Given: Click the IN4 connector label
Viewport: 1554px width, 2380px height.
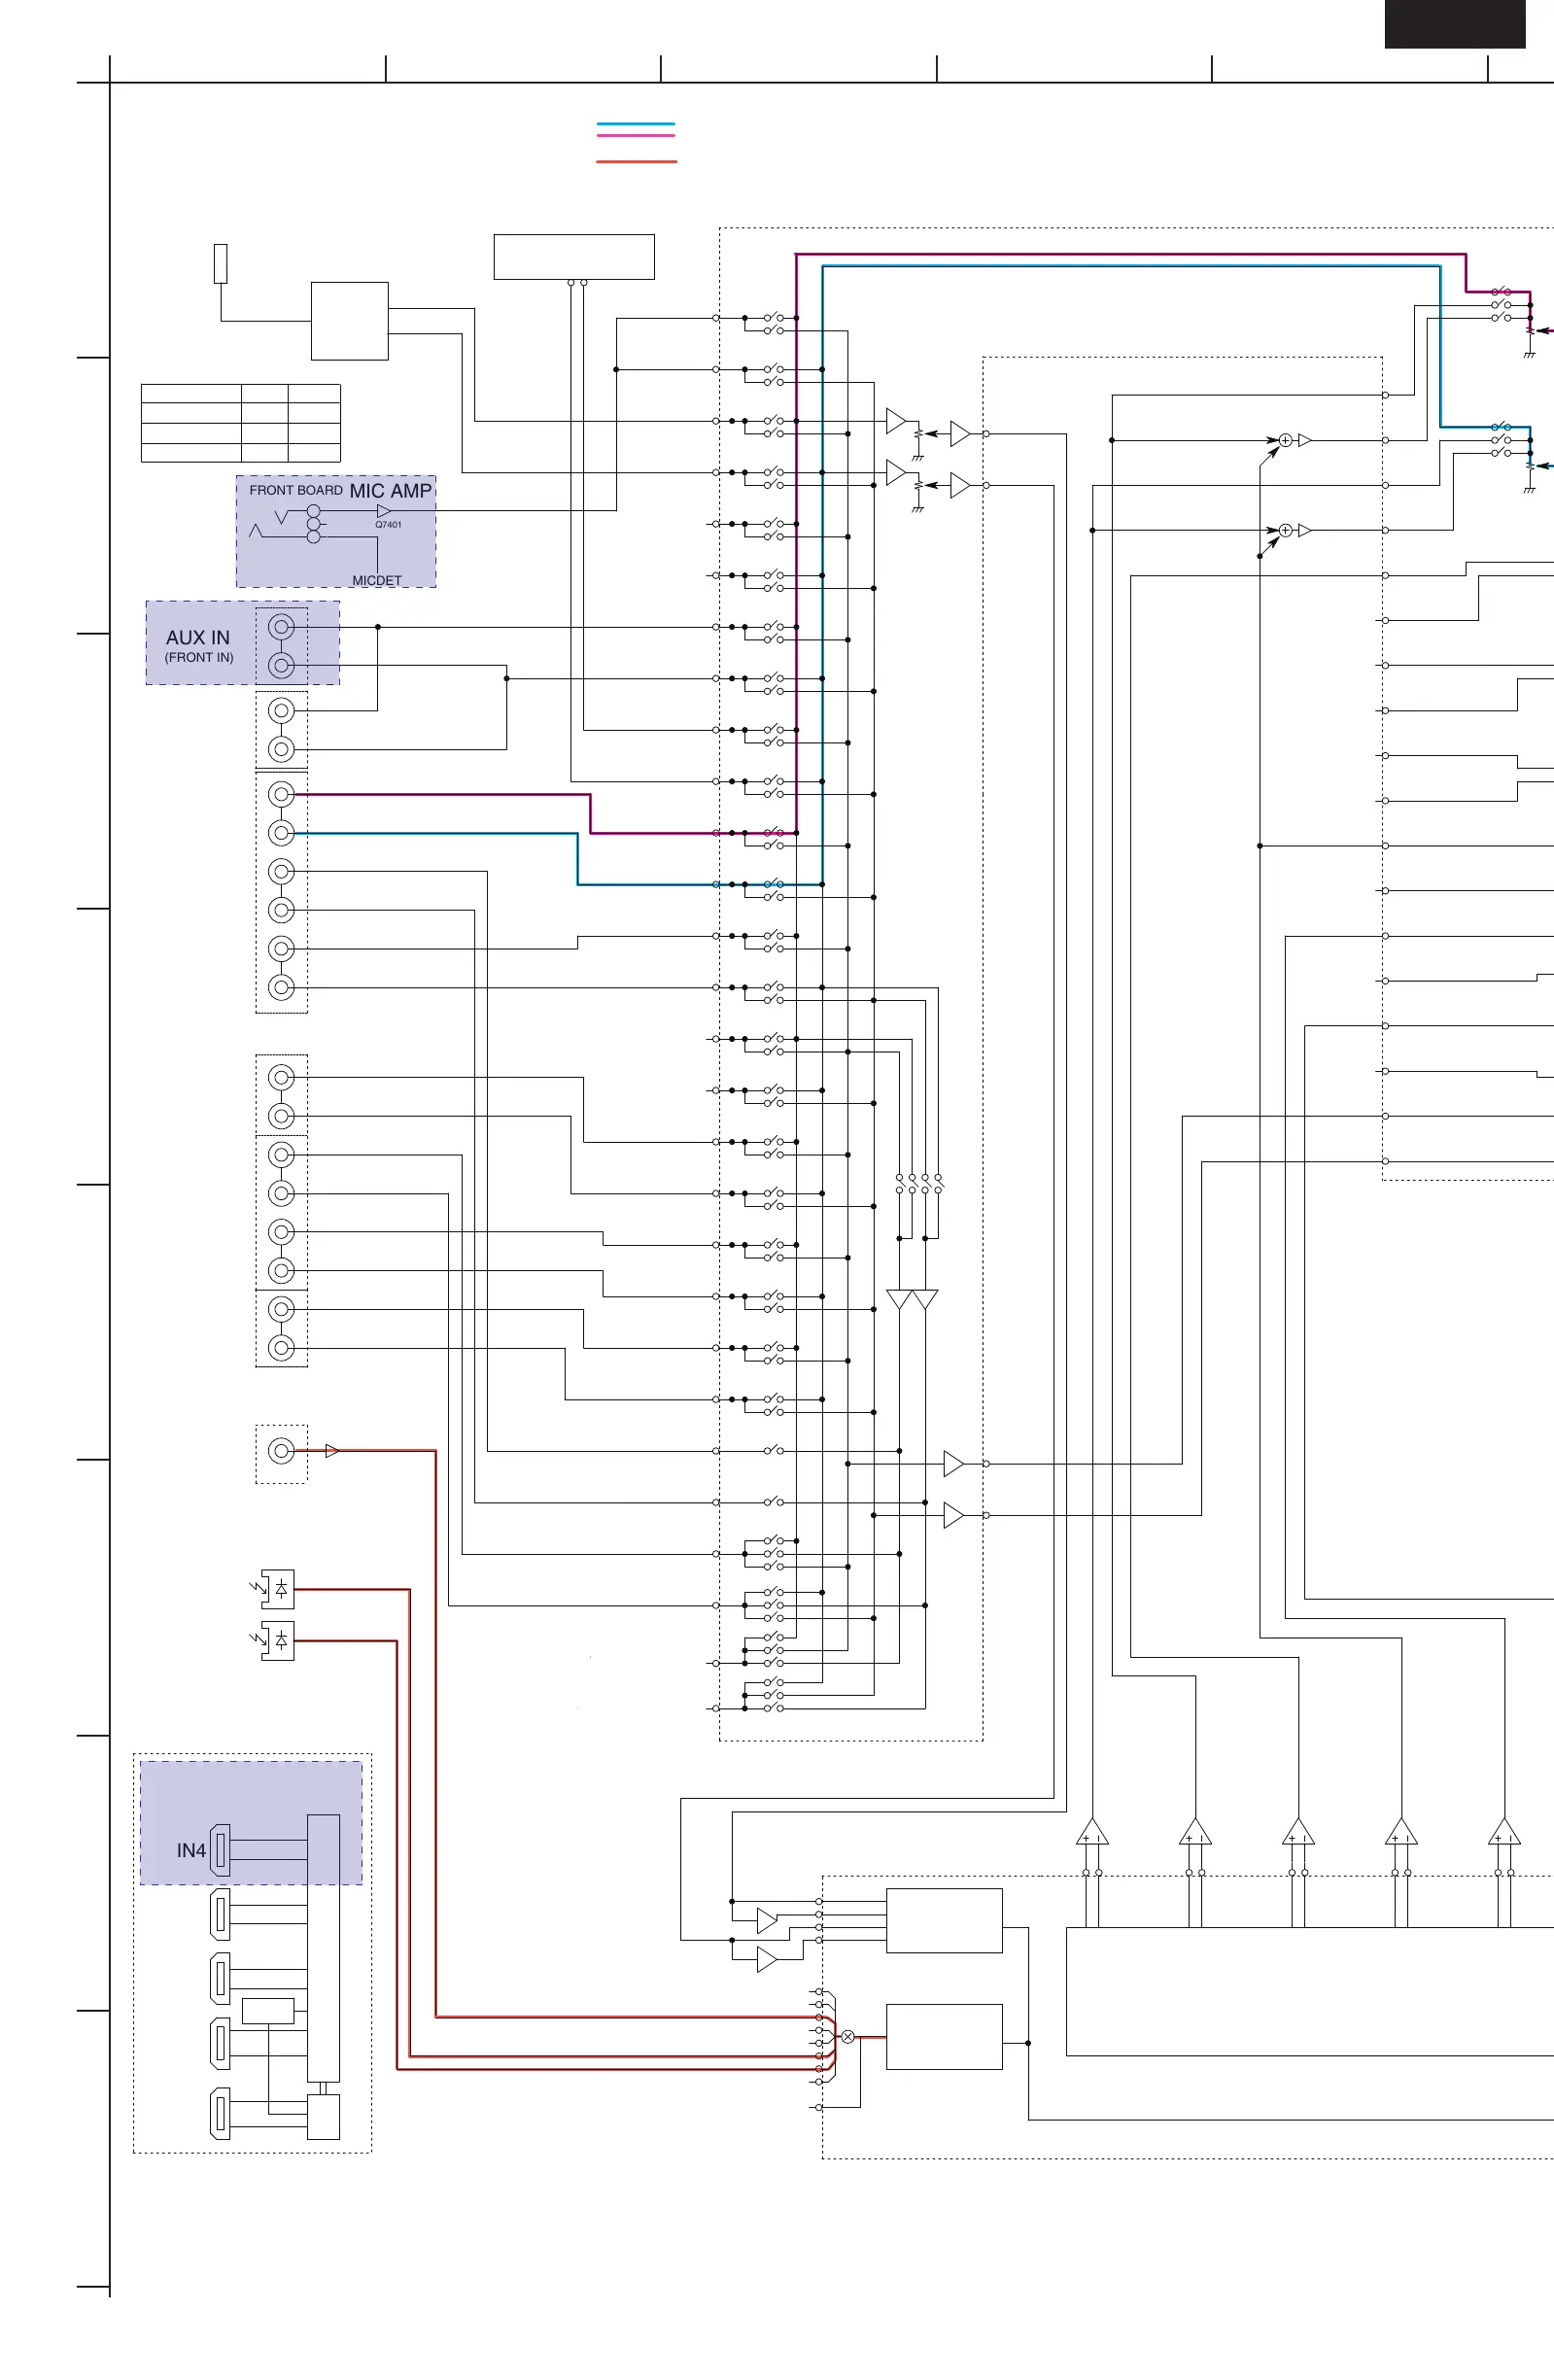Looking at the screenshot, I should pyautogui.click(x=191, y=1850).
